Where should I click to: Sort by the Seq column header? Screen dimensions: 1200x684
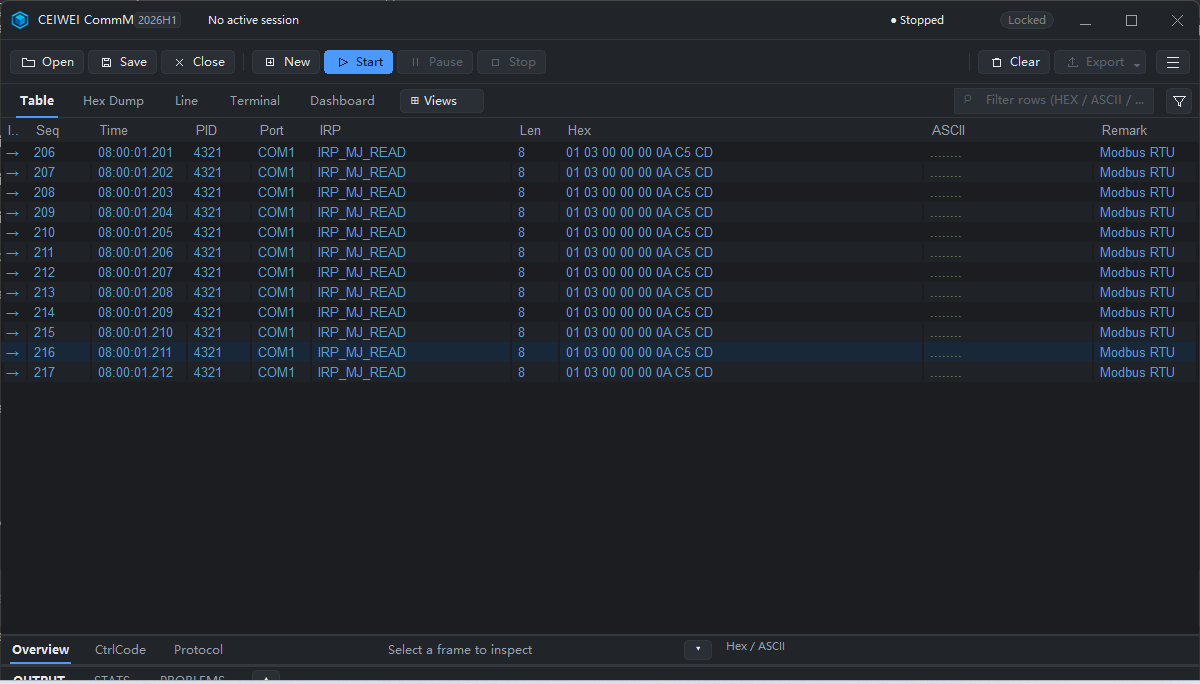(x=48, y=131)
